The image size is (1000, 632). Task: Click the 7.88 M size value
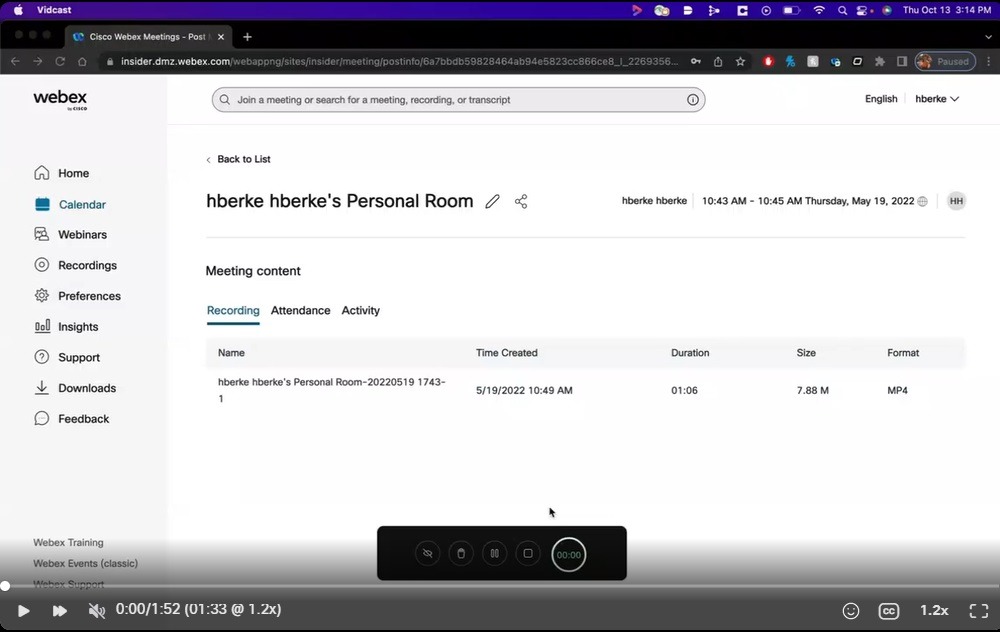click(812, 390)
